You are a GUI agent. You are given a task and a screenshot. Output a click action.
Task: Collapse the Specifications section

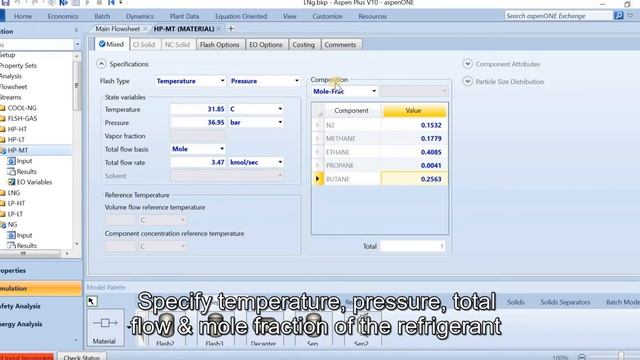[x=101, y=64]
